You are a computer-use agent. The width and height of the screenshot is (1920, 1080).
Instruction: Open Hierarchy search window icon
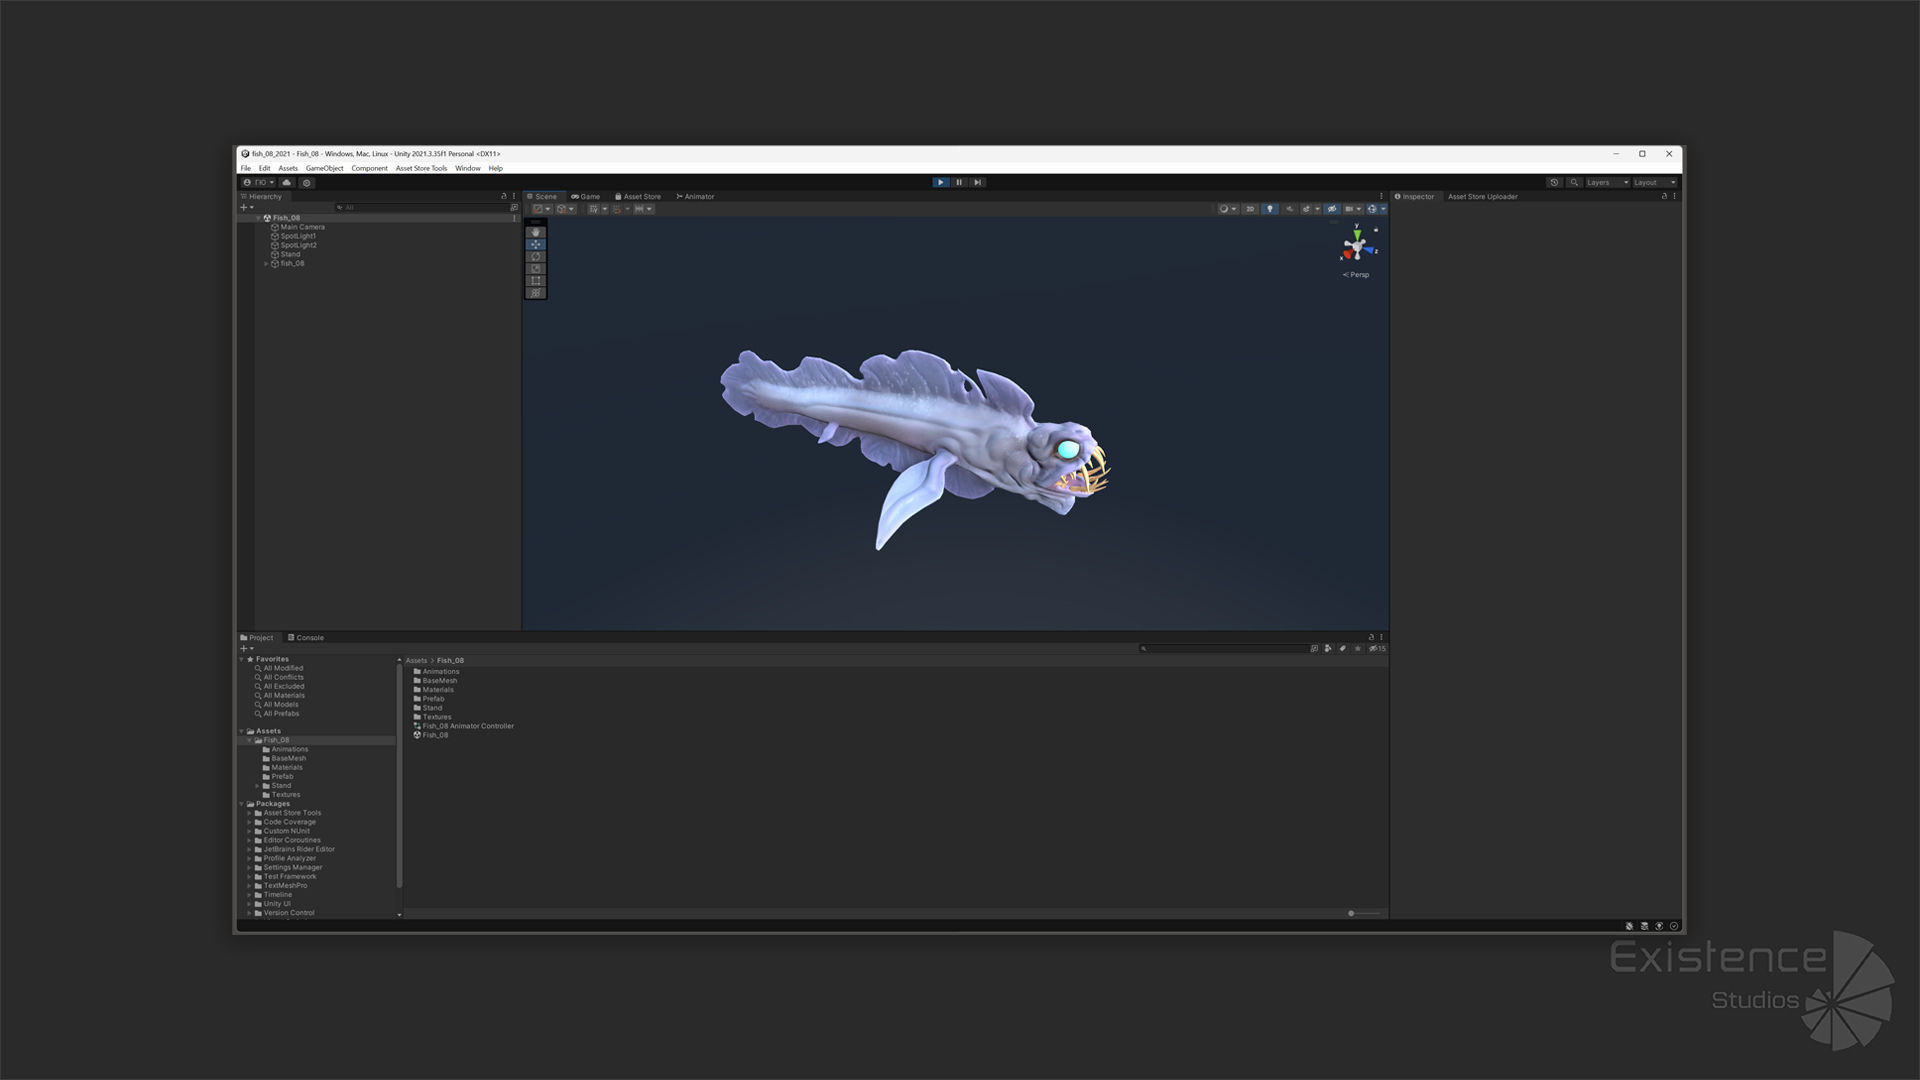[514, 207]
